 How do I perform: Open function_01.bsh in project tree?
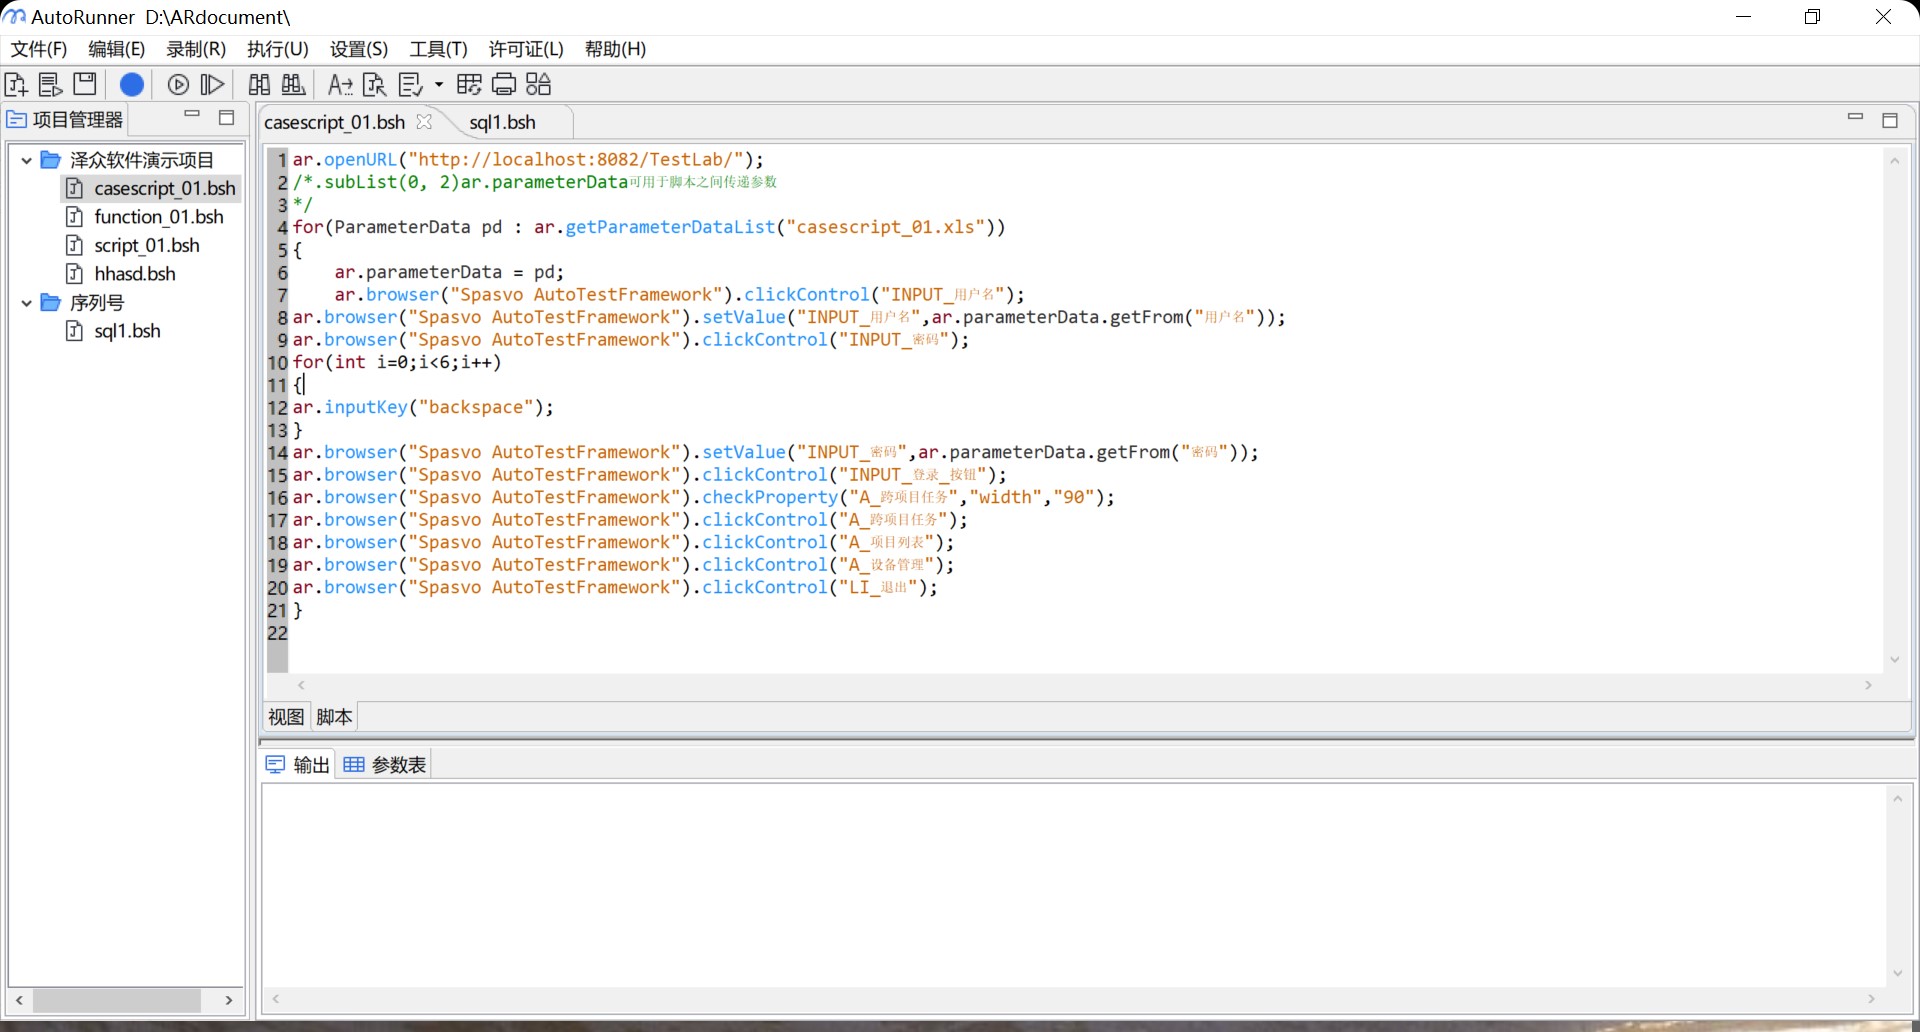point(158,217)
